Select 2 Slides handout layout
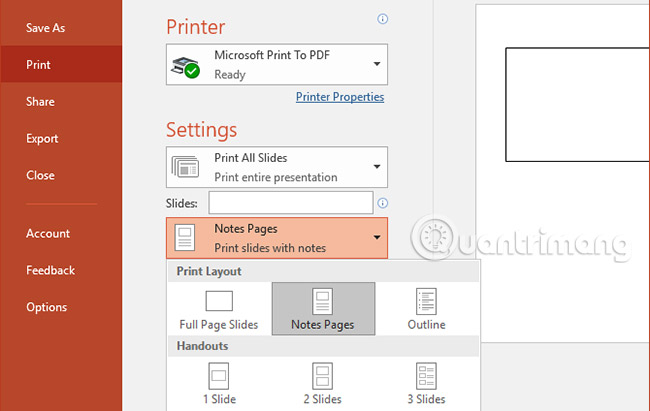 (323, 384)
